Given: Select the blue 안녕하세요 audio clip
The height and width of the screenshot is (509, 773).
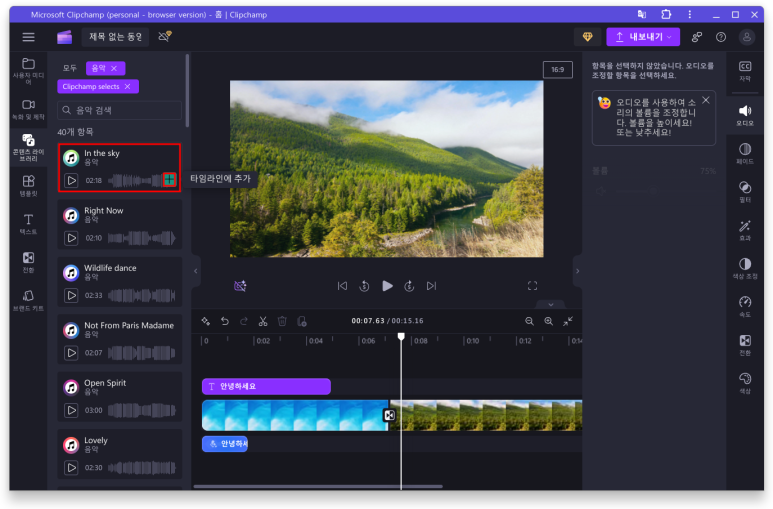Looking at the screenshot, I should tap(225, 444).
